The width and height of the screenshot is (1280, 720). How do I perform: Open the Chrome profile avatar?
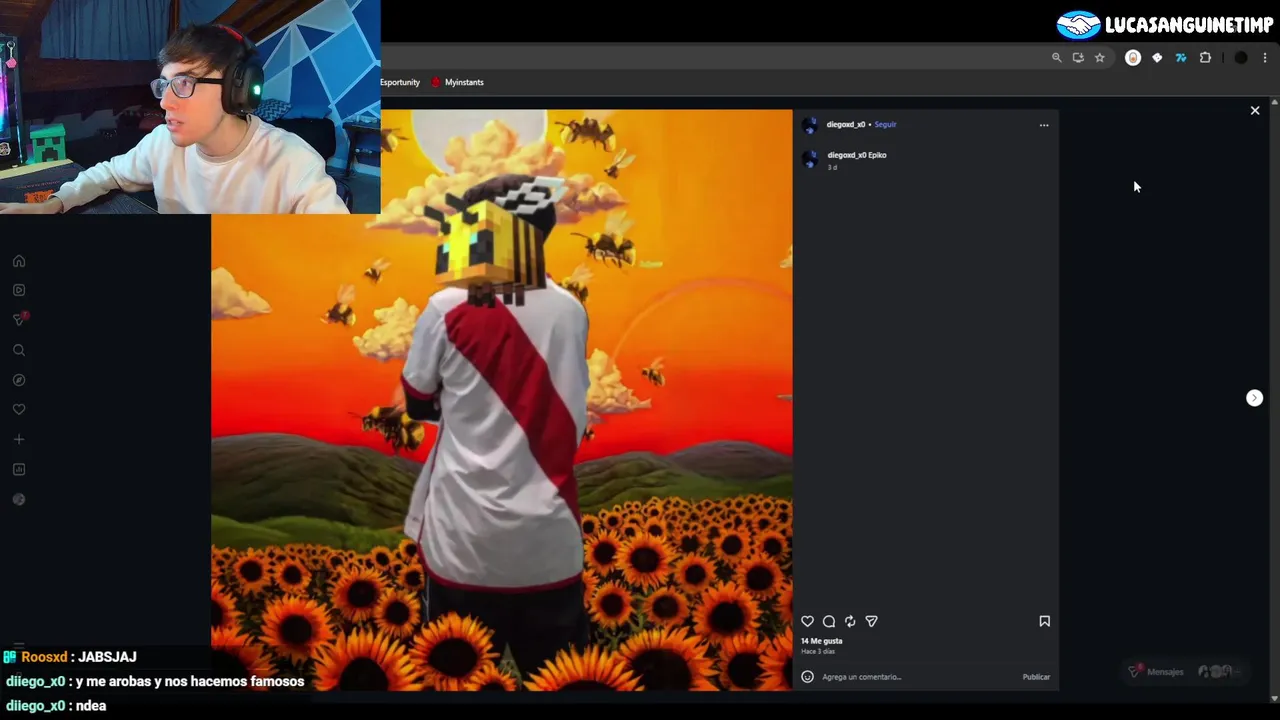tap(1241, 58)
